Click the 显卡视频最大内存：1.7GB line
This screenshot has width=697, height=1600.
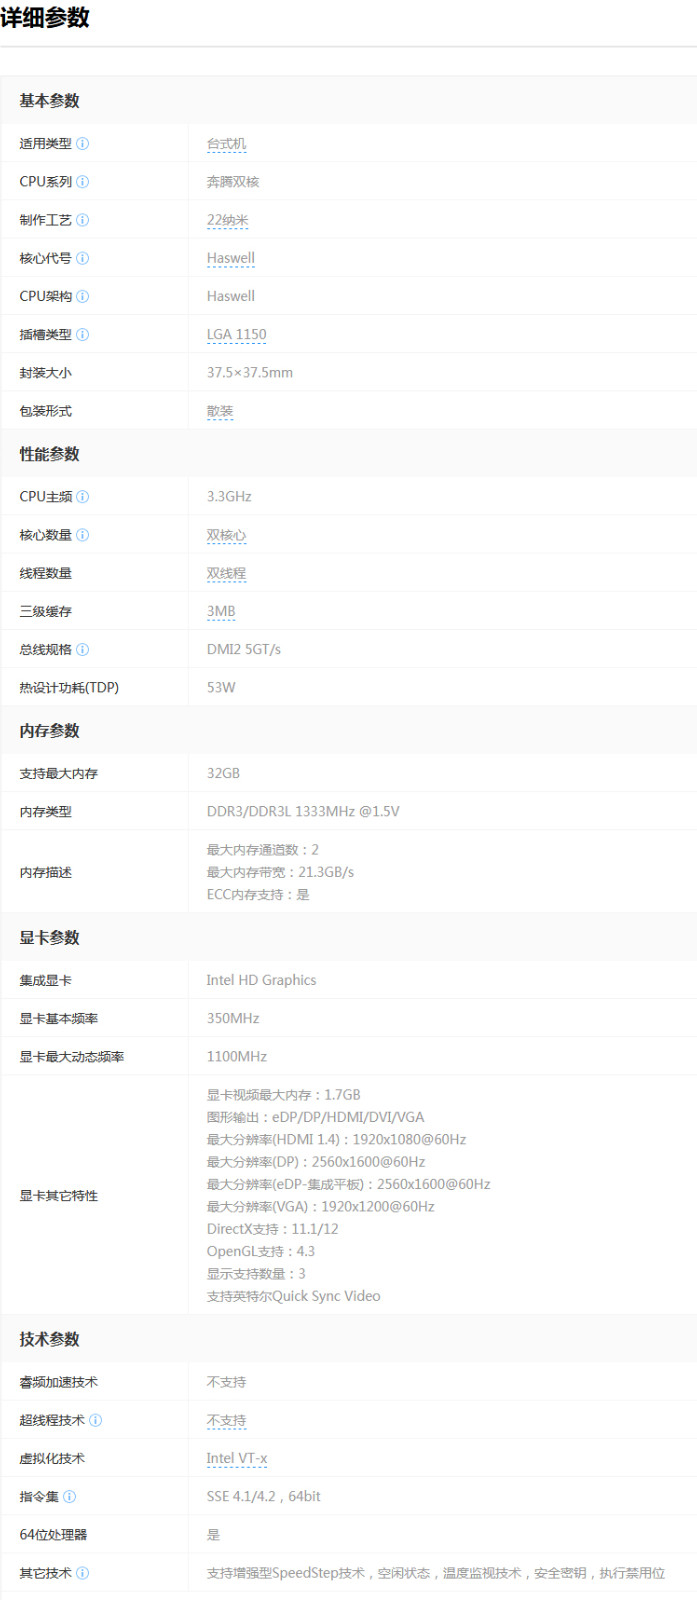(283, 1095)
